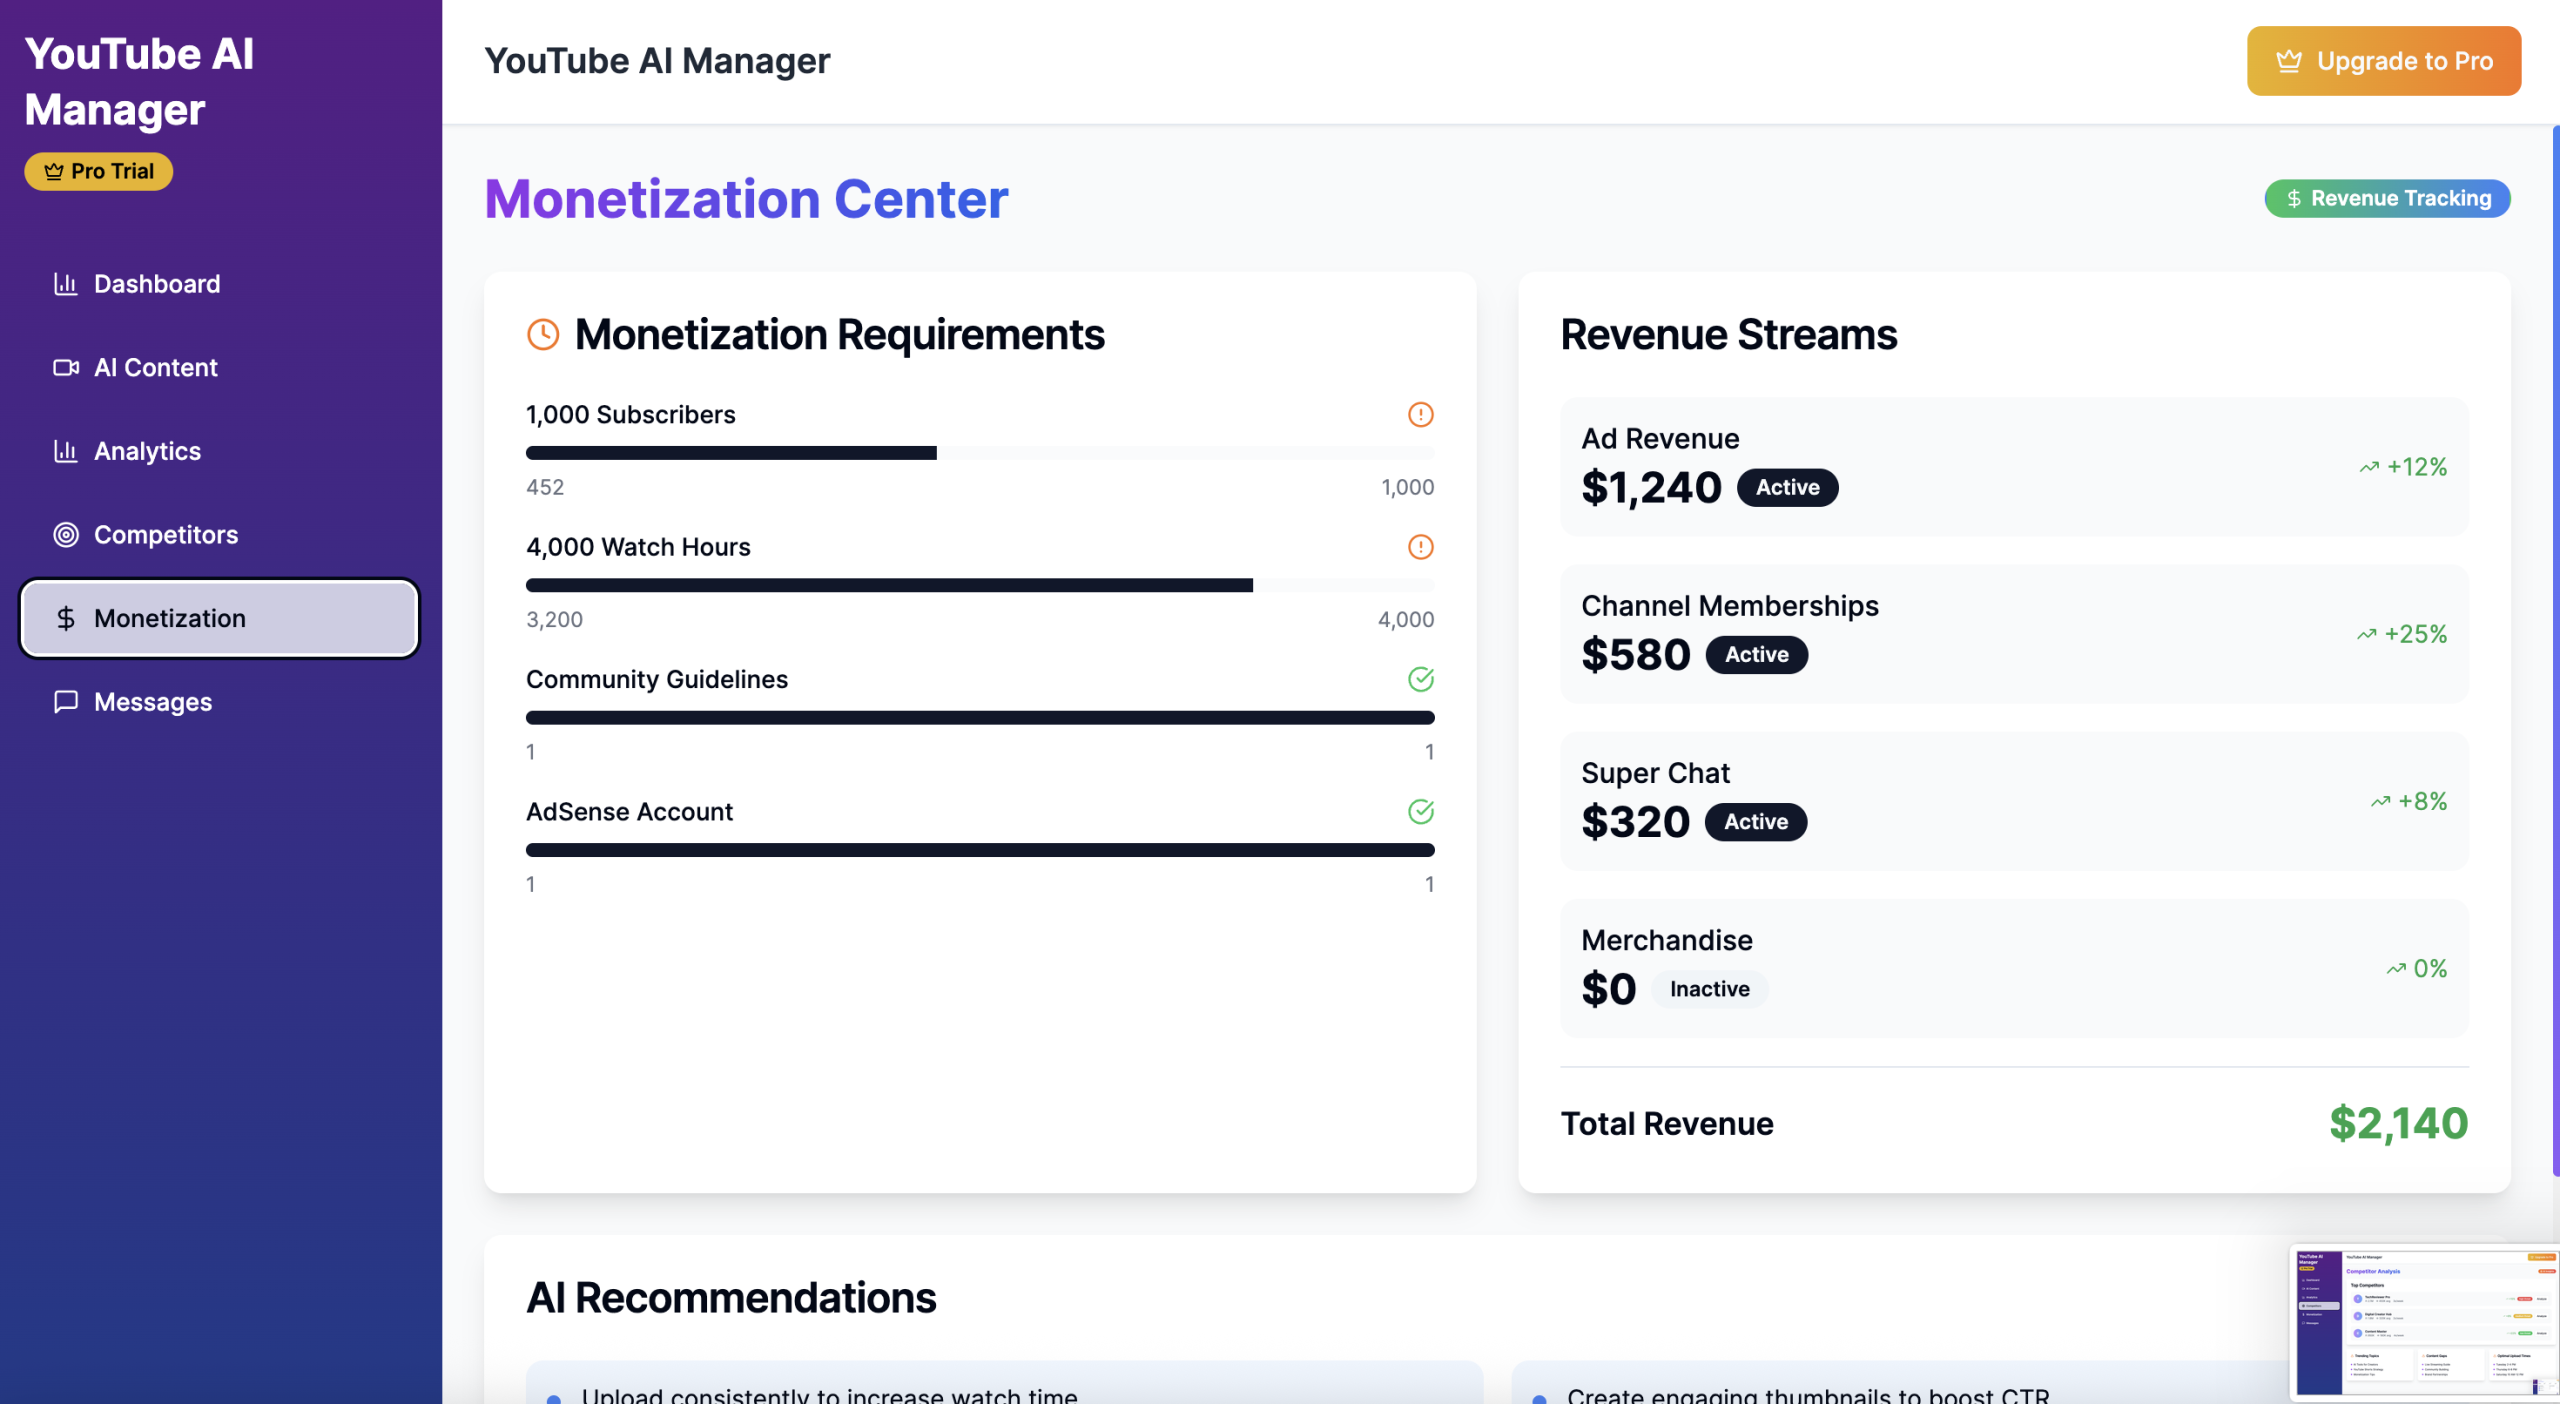Click the clock icon beside Monetization Requirements
2560x1404 pixels.
click(543, 334)
